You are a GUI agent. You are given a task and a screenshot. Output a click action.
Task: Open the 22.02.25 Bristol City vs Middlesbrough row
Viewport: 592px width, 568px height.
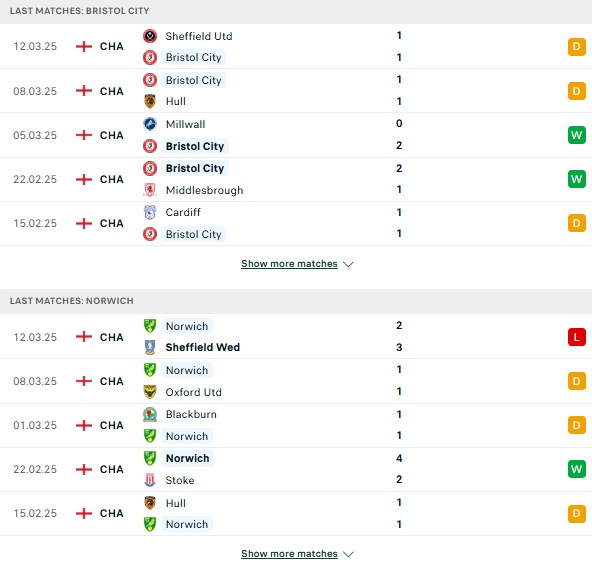[x=296, y=179]
